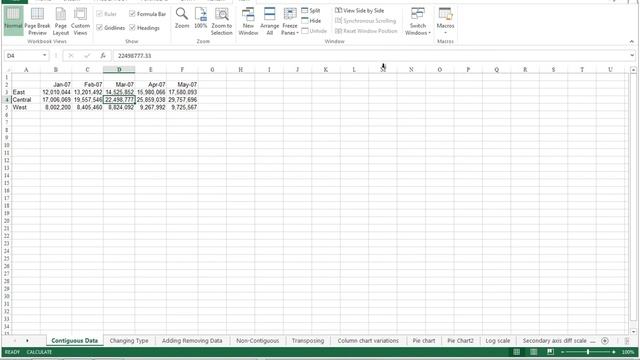Select column D header

pos(119,70)
